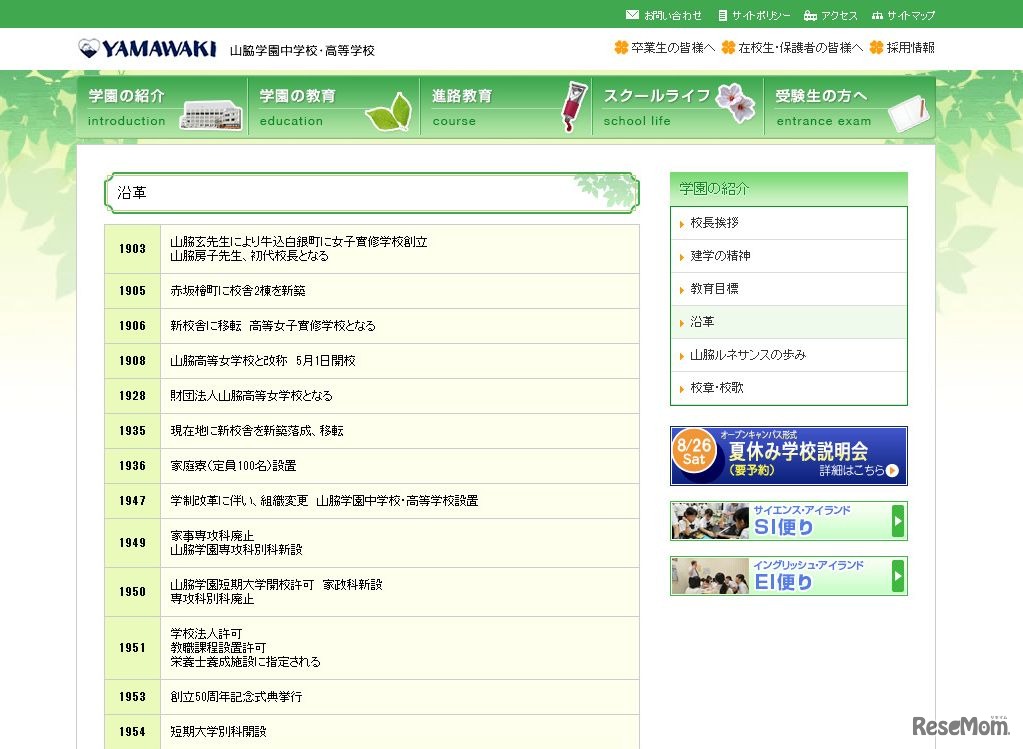
Task: Click the clover icon beside 採用情報
Action: coord(877,47)
